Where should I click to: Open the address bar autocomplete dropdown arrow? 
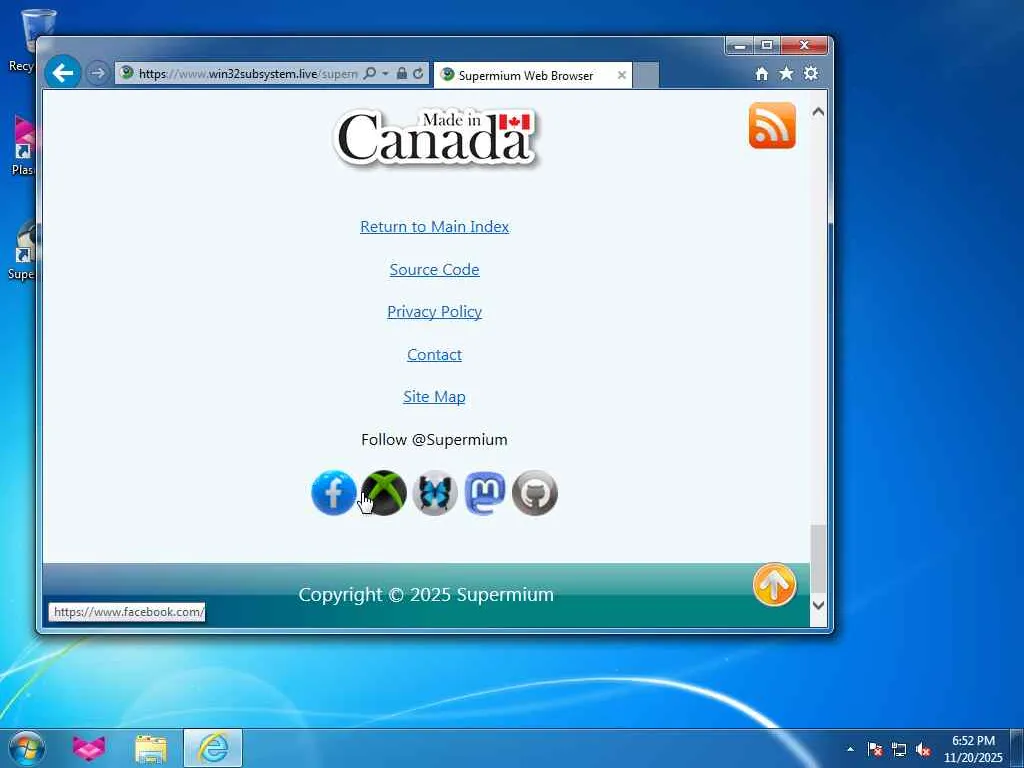(385, 73)
